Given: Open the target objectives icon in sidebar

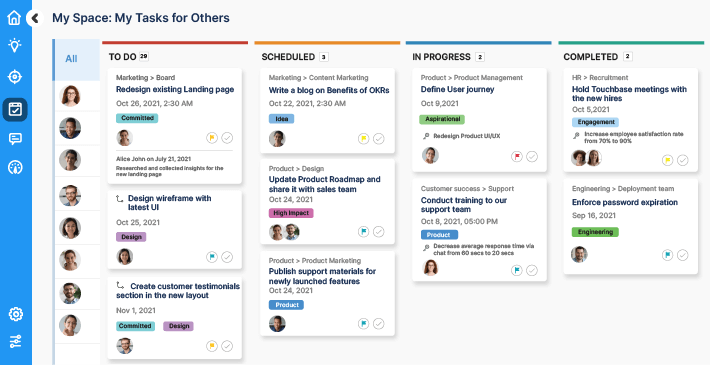Looking at the screenshot, I should (14, 77).
